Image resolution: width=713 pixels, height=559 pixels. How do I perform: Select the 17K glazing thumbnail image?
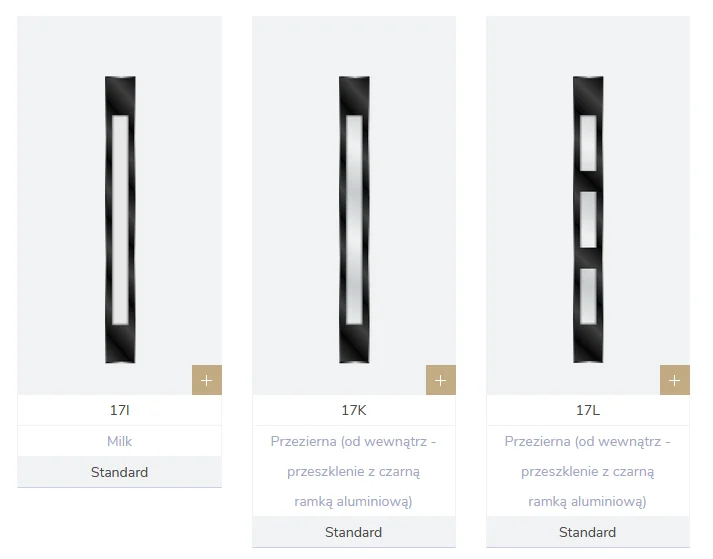354,219
